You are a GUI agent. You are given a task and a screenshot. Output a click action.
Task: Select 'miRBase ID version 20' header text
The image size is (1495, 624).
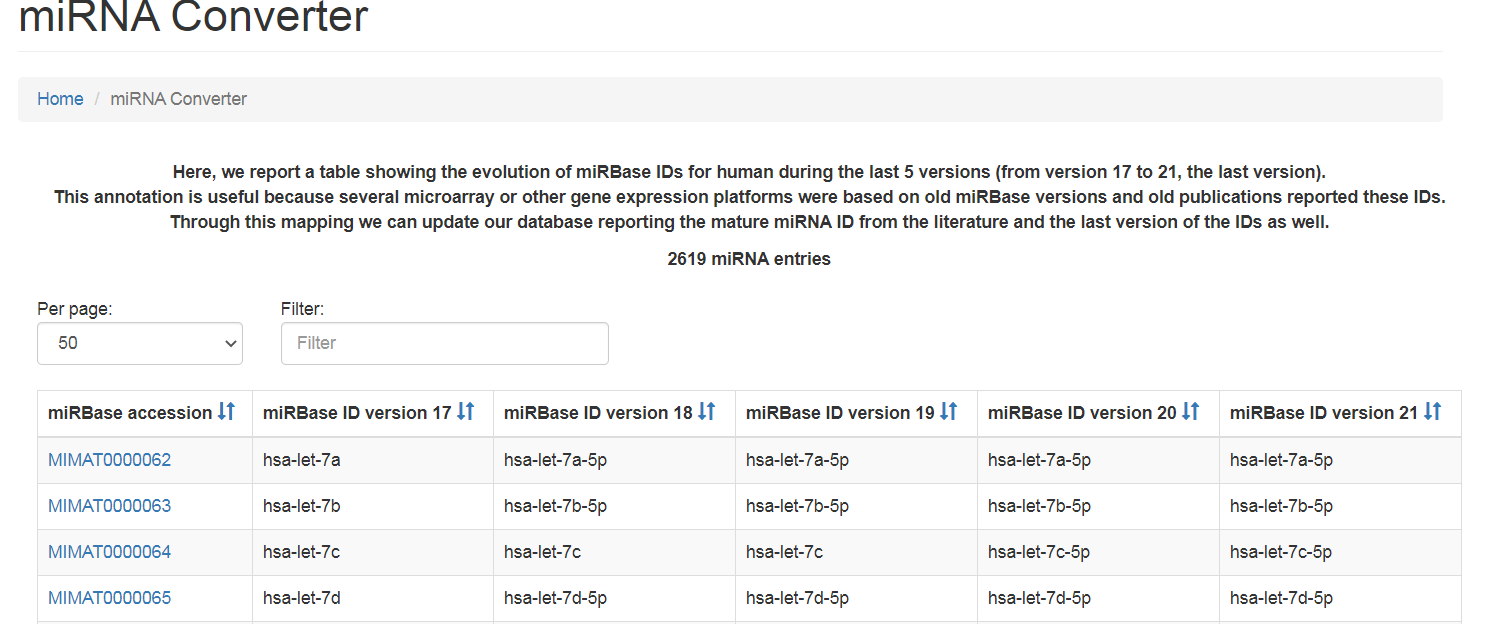pos(1082,413)
